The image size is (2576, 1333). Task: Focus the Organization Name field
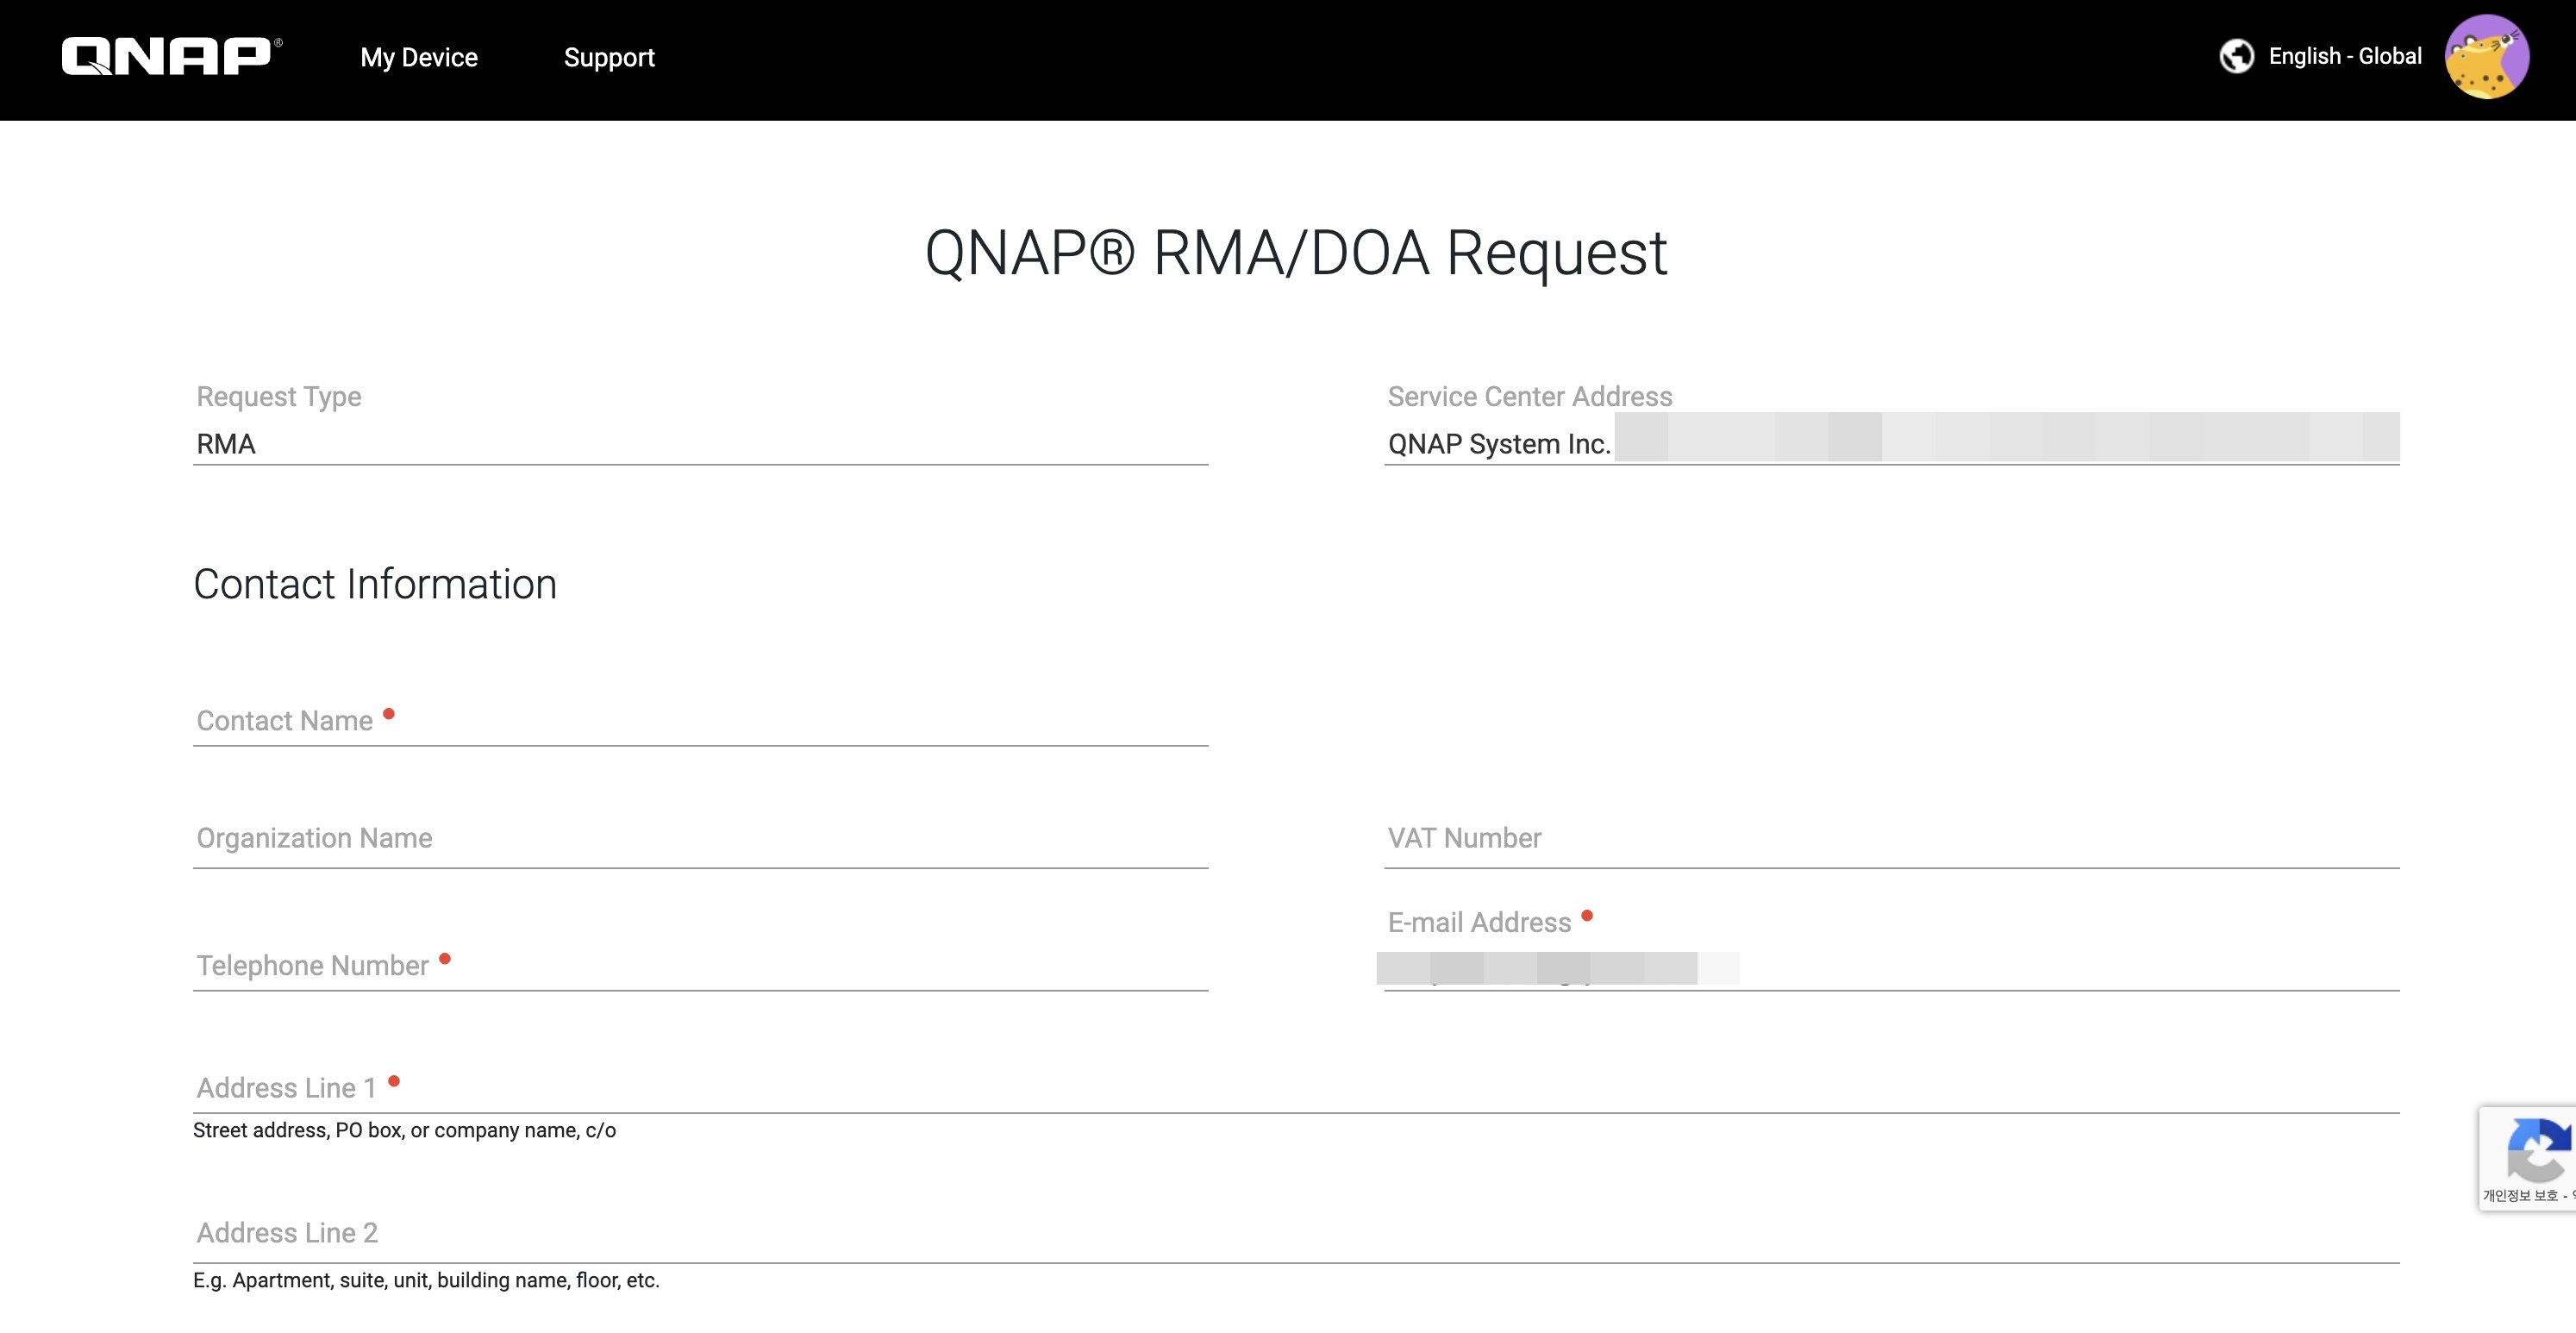700,838
